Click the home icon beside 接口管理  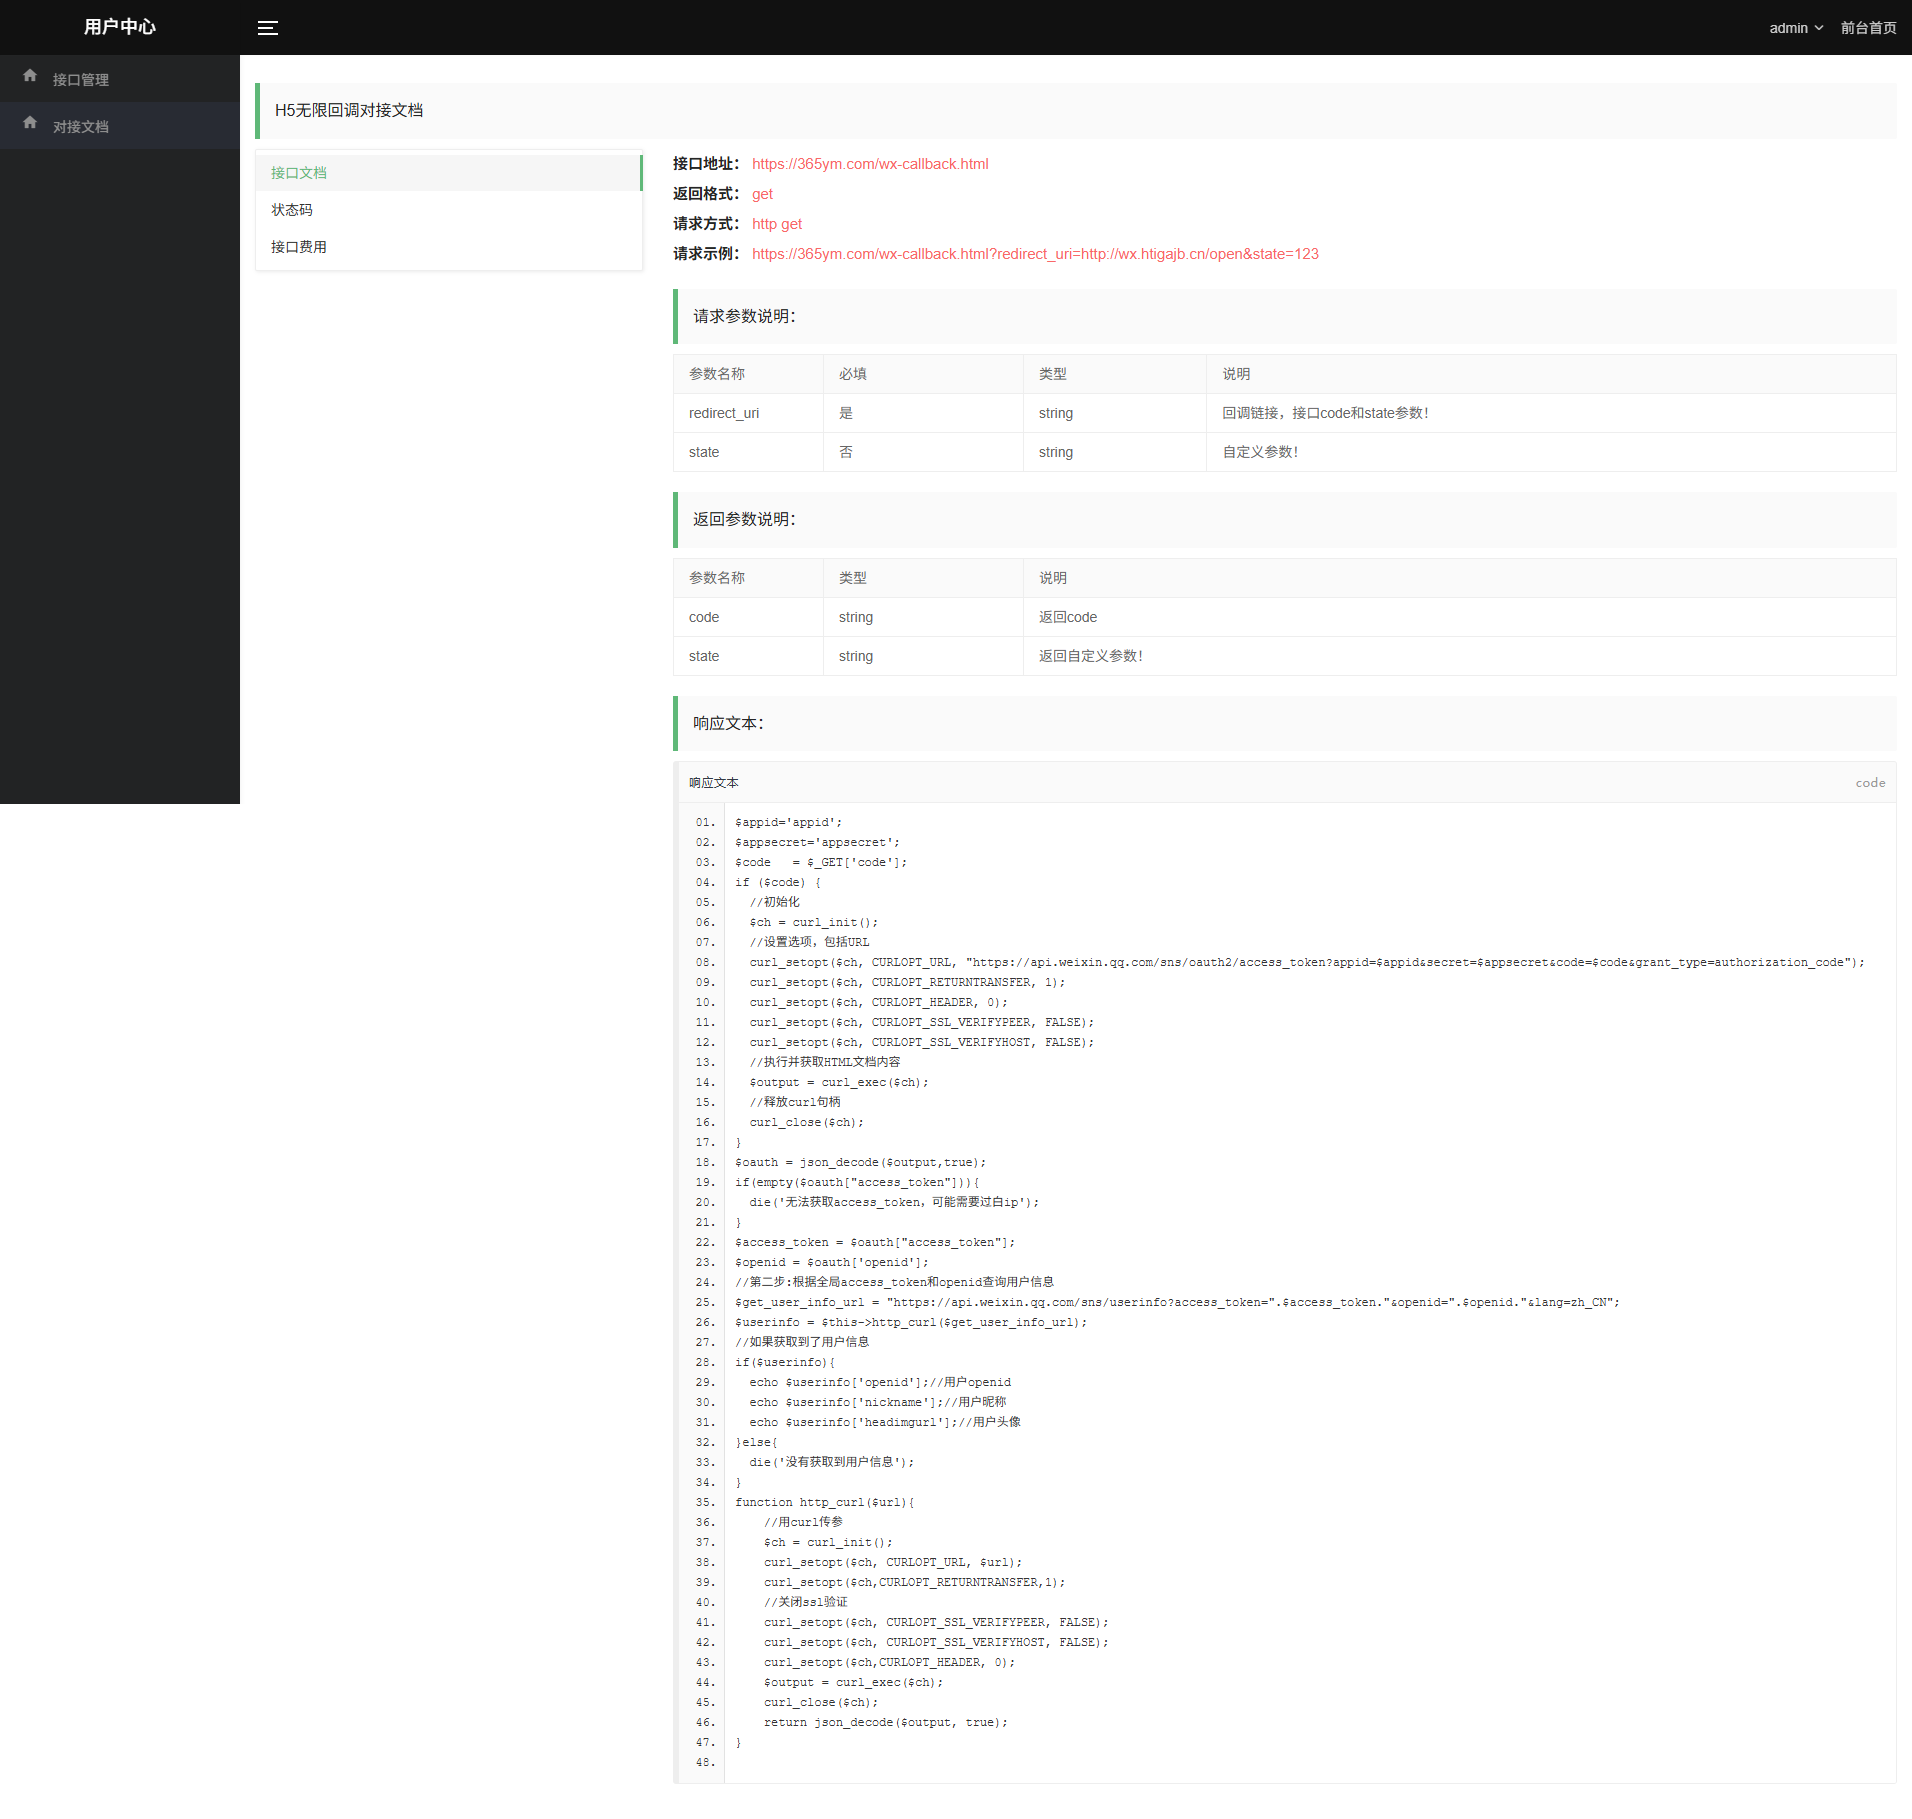[30, 76]
